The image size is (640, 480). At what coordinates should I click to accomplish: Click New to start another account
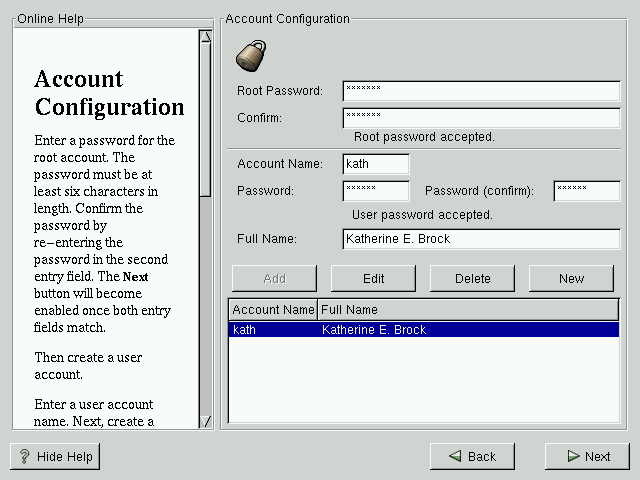[x=571, y=278]
